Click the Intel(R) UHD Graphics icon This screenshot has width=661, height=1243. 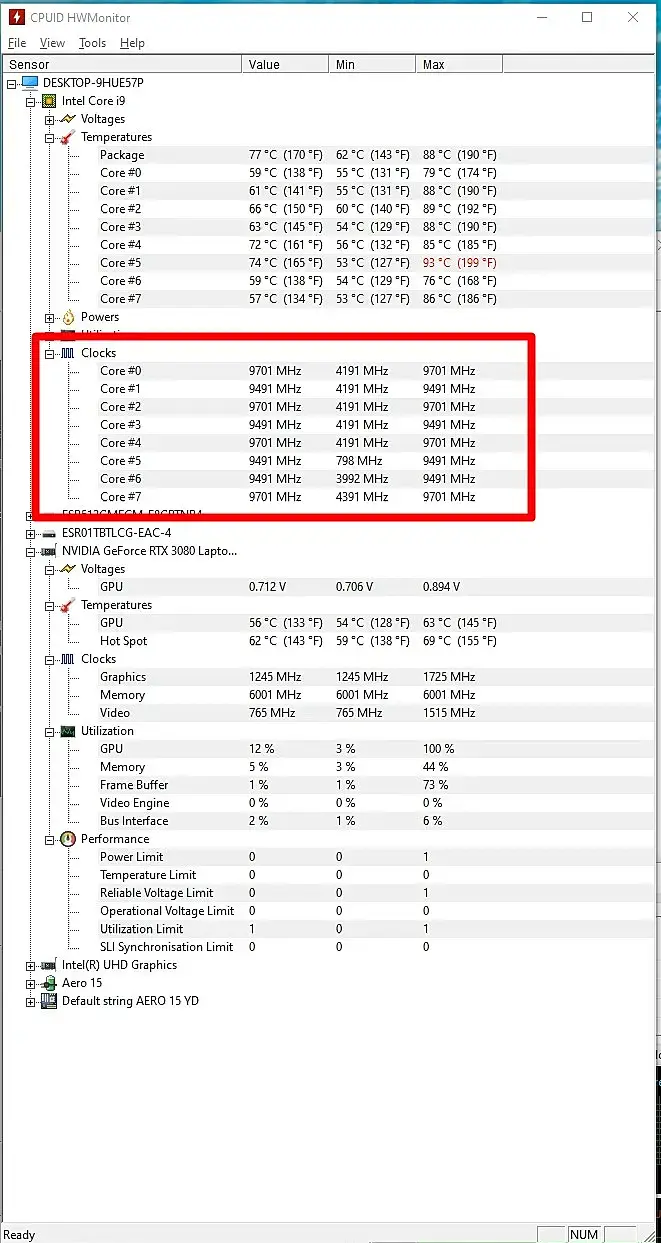49,965
